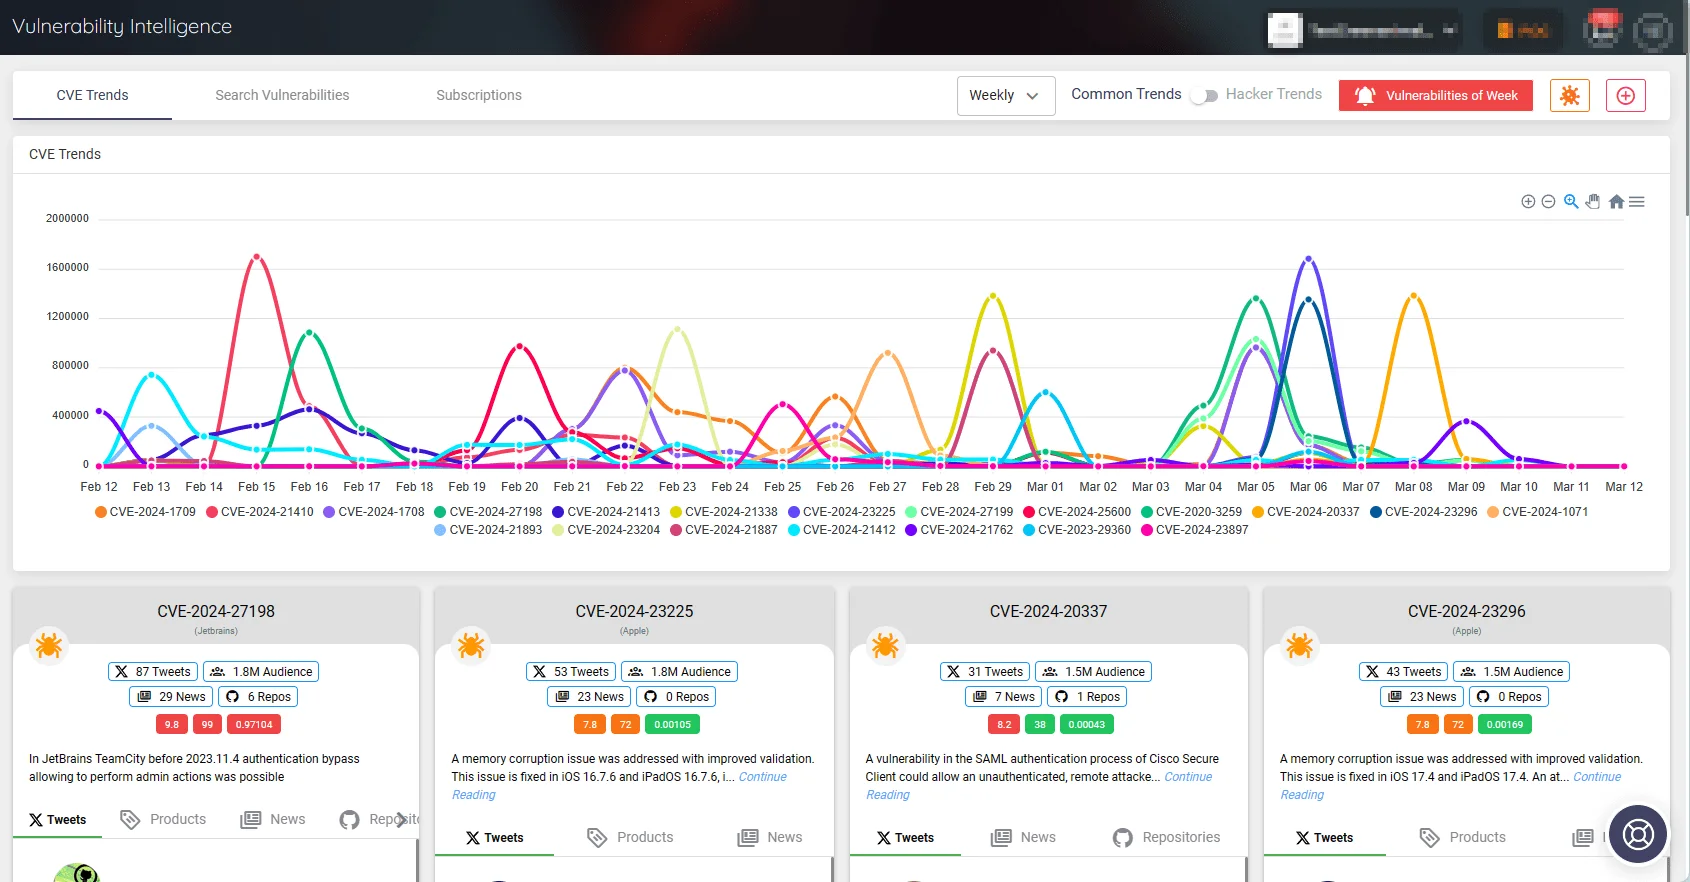Click the orange bug icon button
1690x882 pixels.
1570,95
